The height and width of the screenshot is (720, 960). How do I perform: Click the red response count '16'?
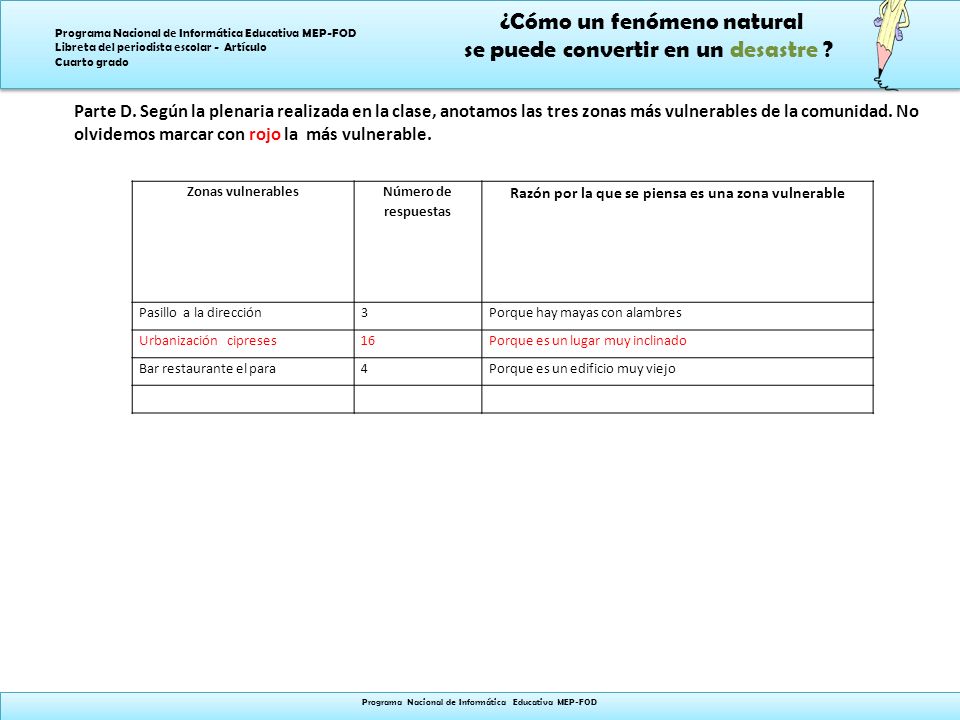pos(418,343)
